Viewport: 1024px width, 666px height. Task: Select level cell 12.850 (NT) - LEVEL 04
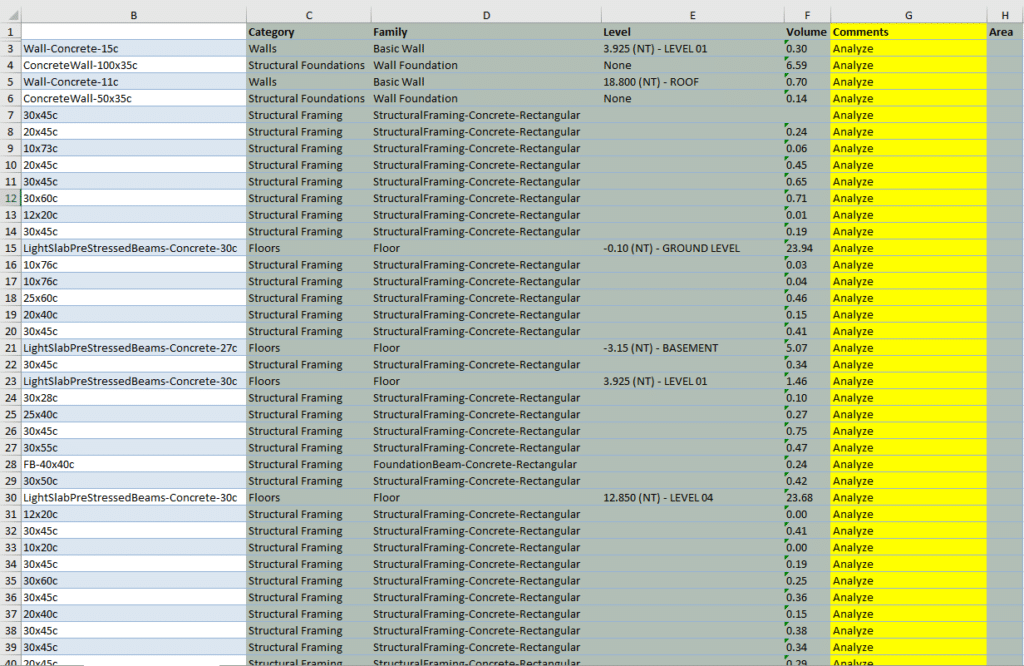pos(692,498)
